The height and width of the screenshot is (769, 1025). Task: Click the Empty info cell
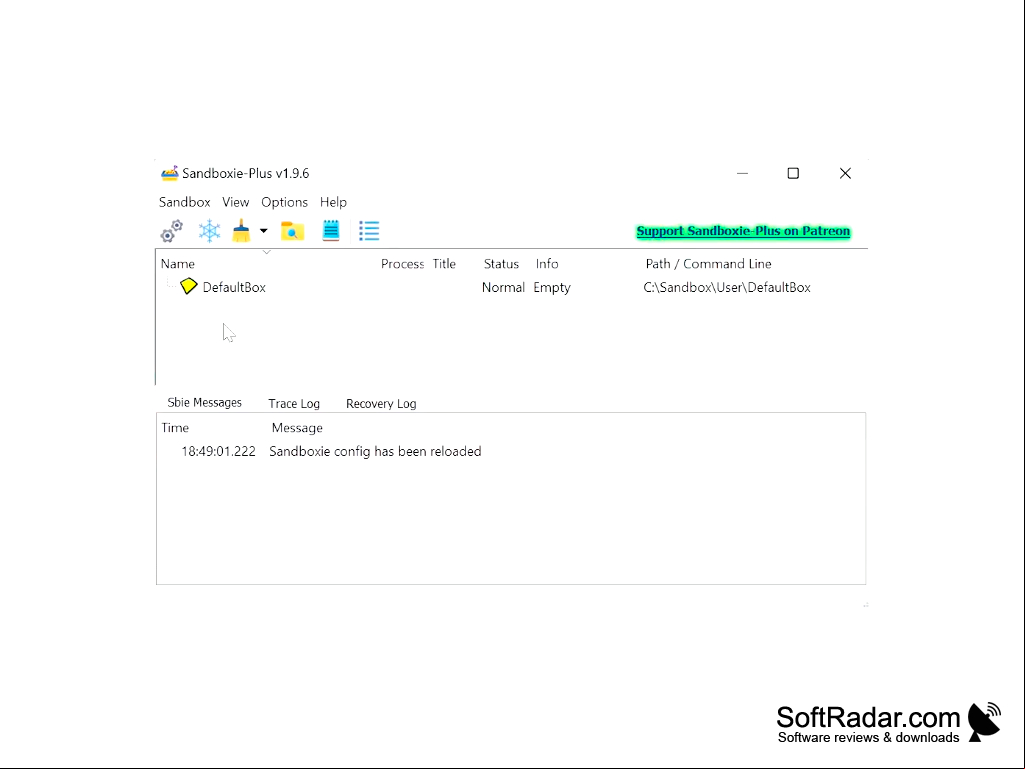552,287
